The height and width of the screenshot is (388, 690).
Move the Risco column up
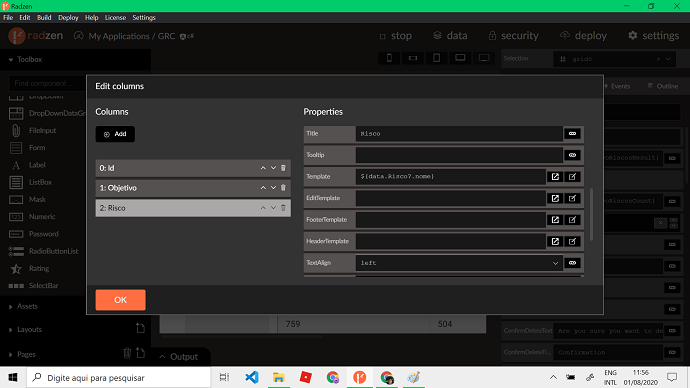(263, 208)
